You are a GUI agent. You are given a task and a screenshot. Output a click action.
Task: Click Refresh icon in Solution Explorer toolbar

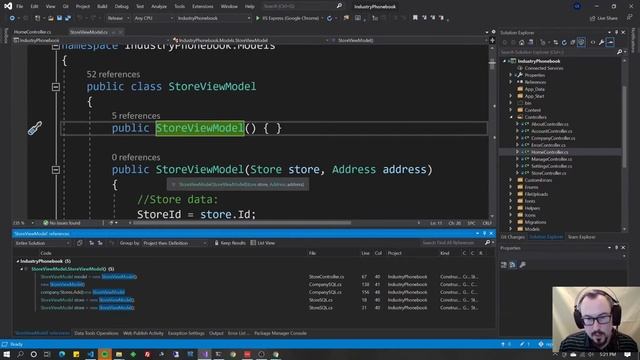[x=564, y=42]
